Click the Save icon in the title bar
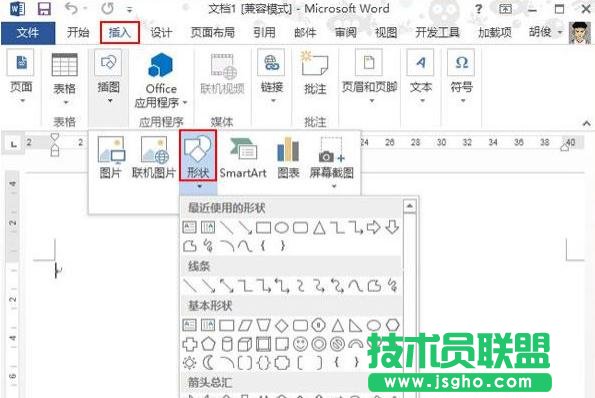Viewport: 595px width, 398px height. coord(44,9)
